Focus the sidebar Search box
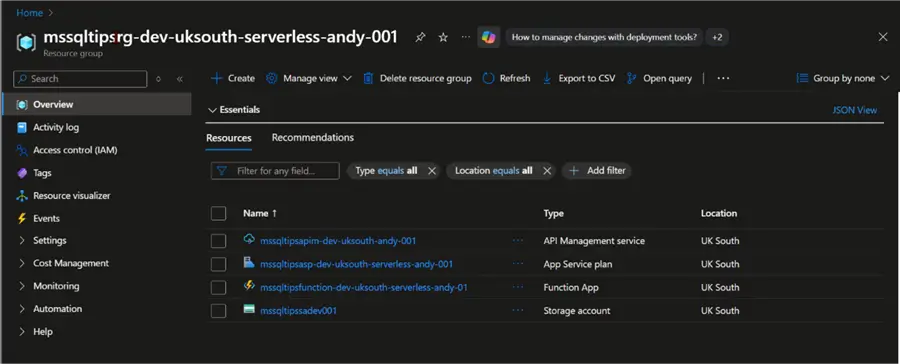The height and width of the screenshot is (364, 900). 80,79
